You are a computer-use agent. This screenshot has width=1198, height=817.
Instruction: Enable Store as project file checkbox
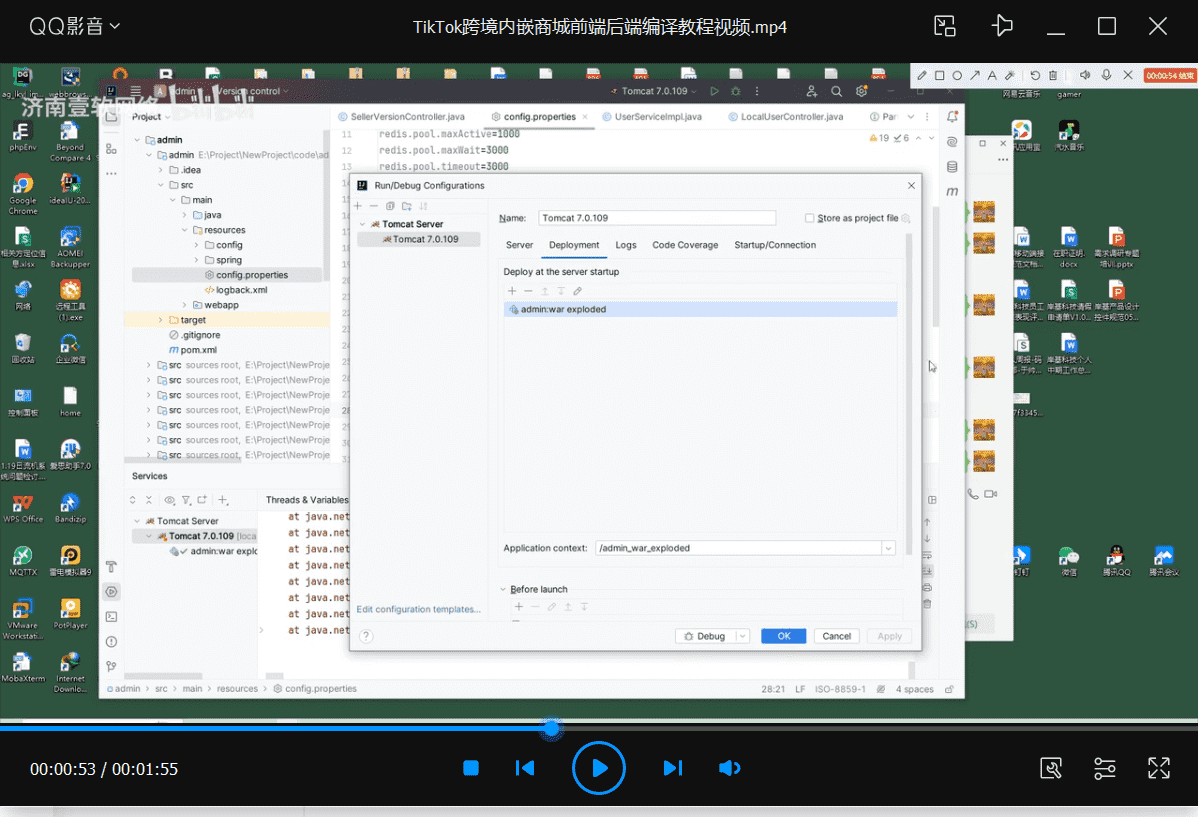click(809, 218)
